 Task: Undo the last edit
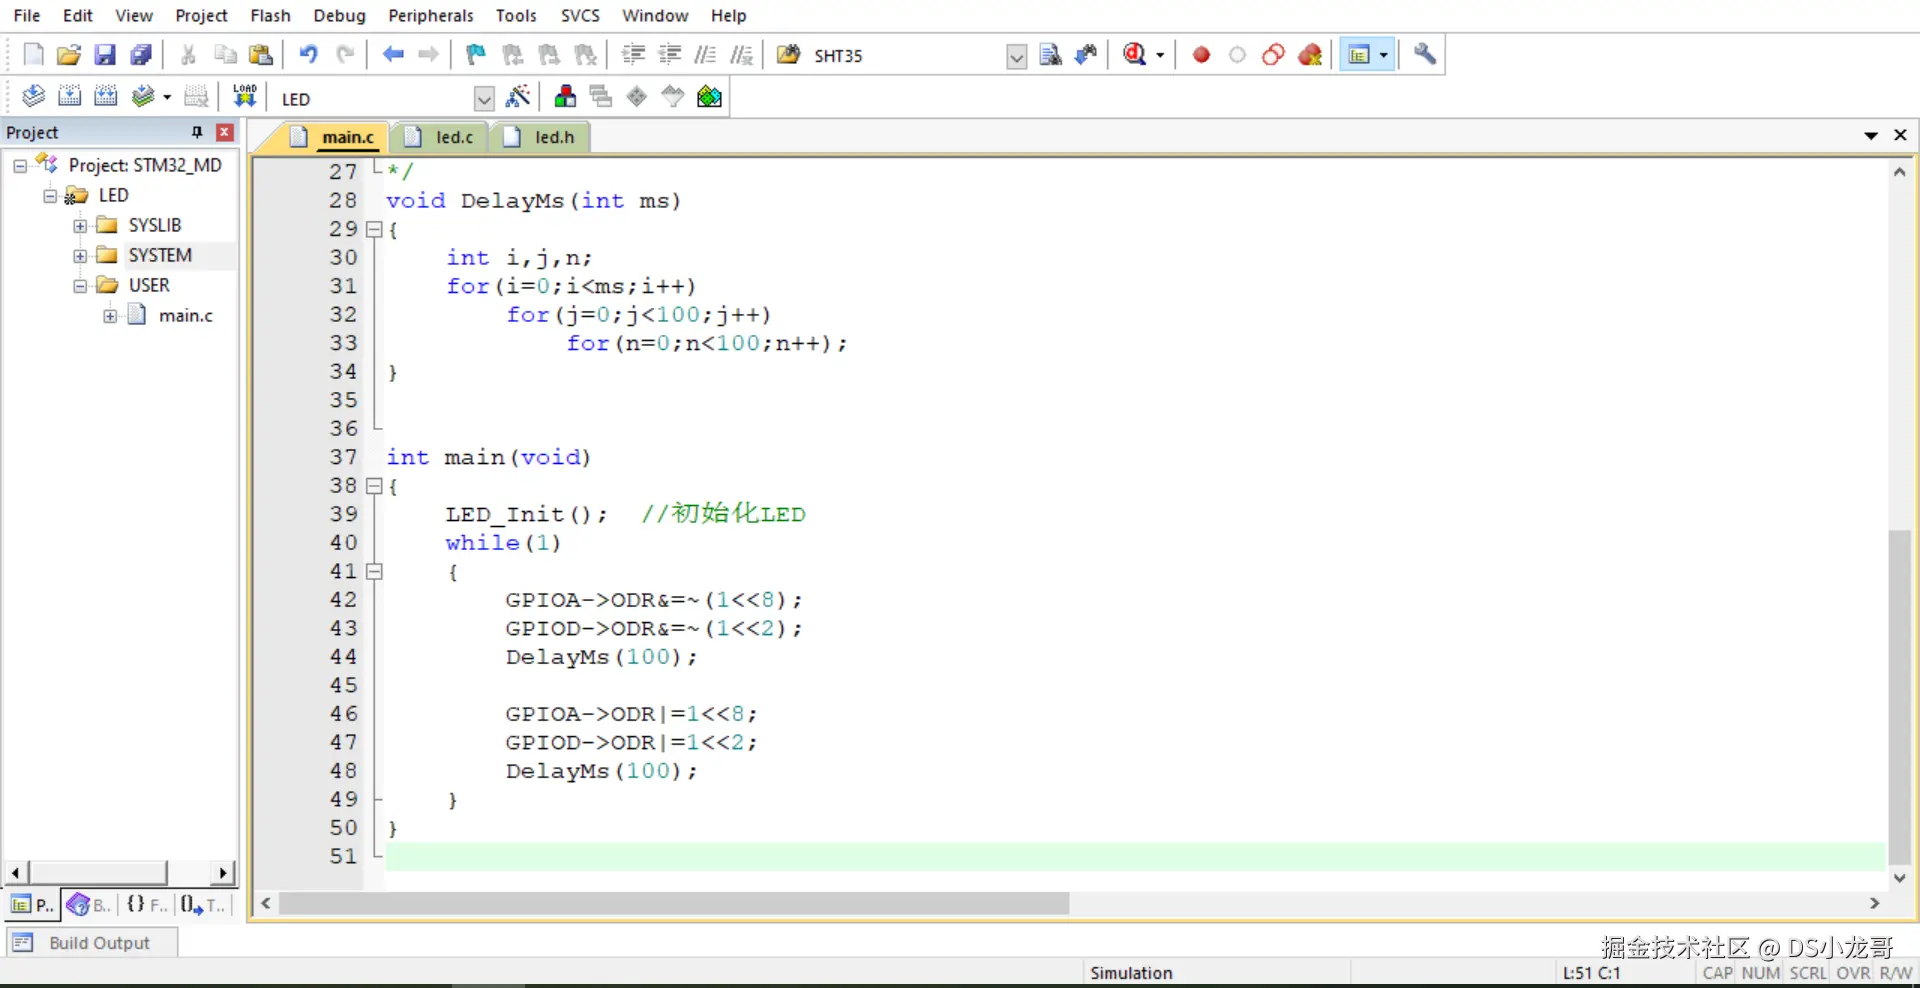(x=308, y=55)
